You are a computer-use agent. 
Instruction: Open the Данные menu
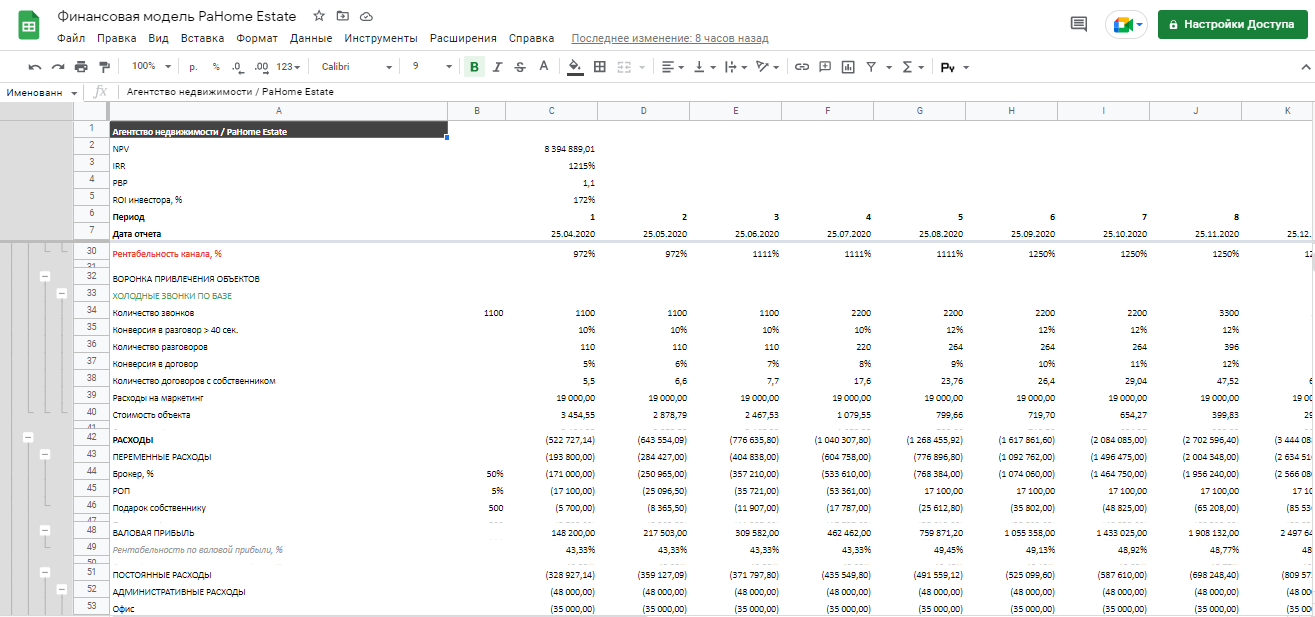(311, 38)
